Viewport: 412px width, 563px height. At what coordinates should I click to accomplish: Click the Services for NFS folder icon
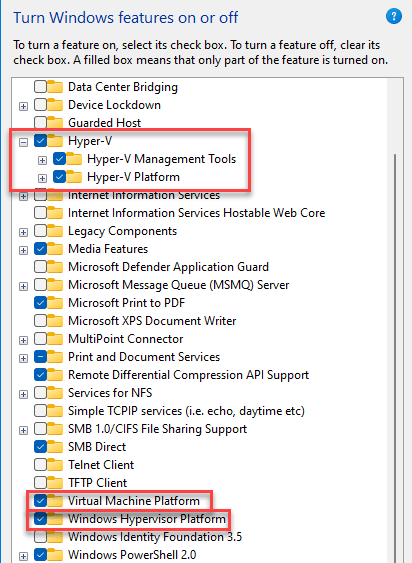tap(55, 393)
